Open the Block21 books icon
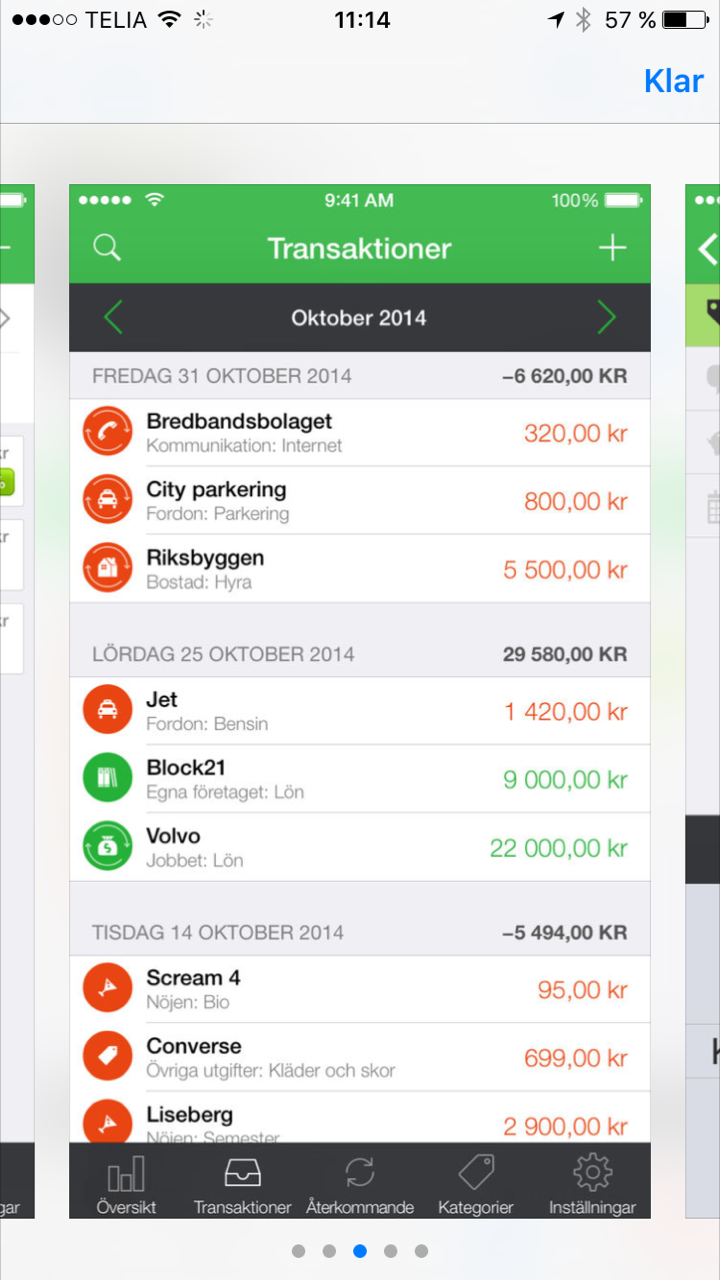The width and height of the screenshot is (720, 1280). [x=107, y=778]
